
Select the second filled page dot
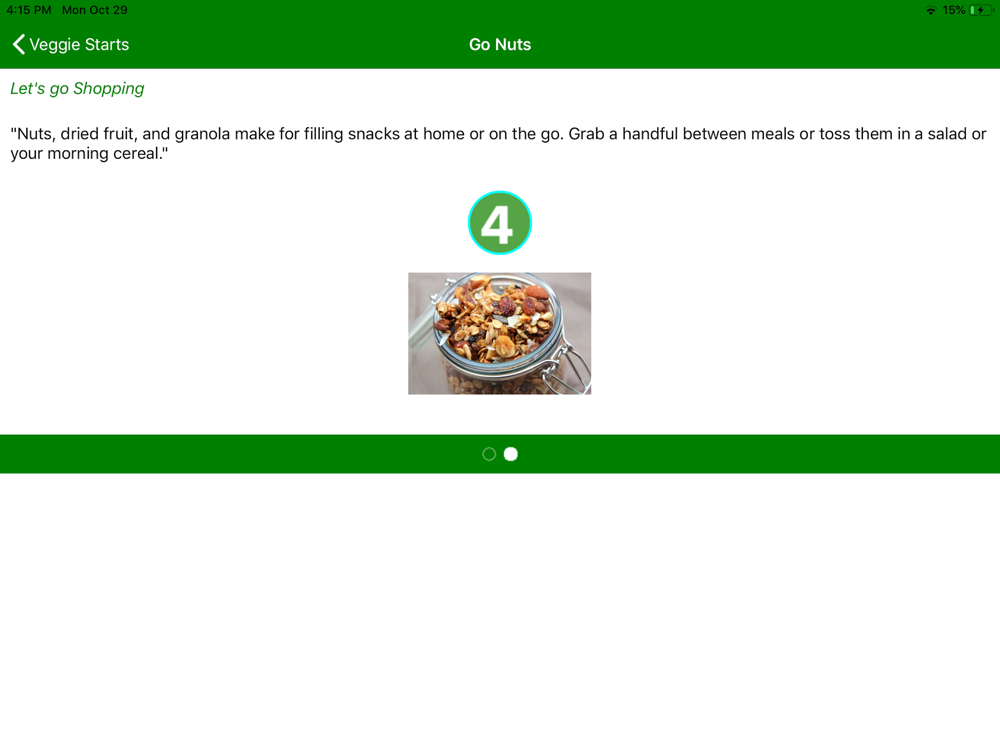(x=511, y=453)
